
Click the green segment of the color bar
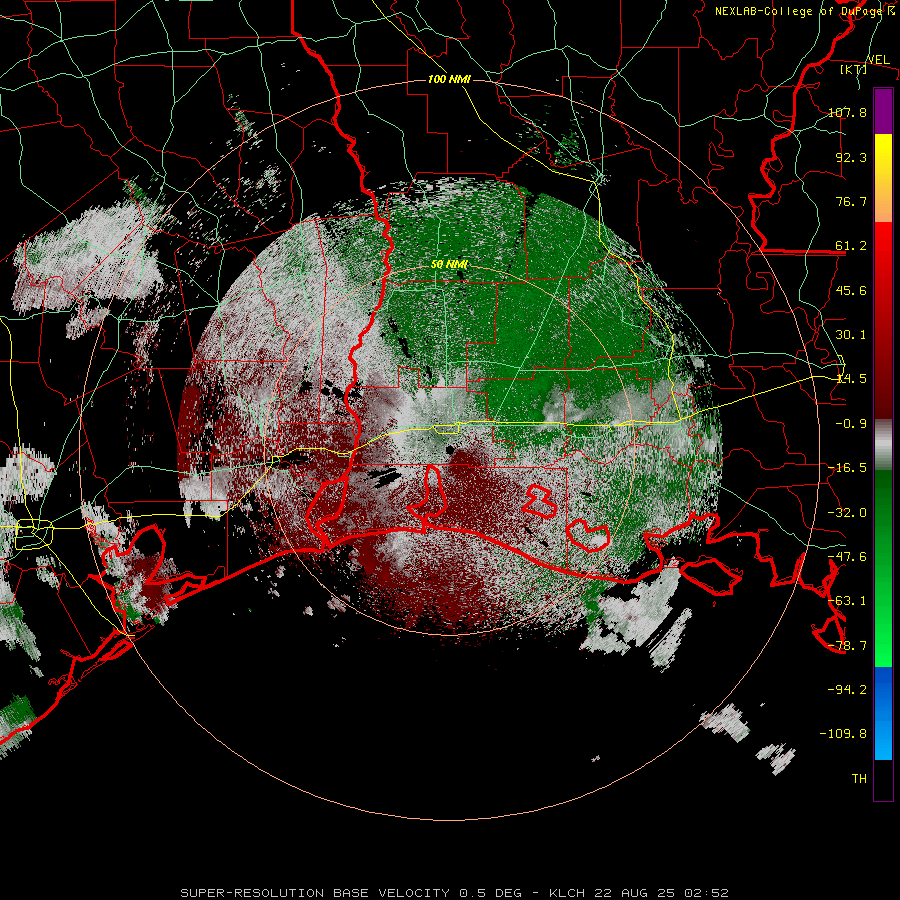(883, 568)
